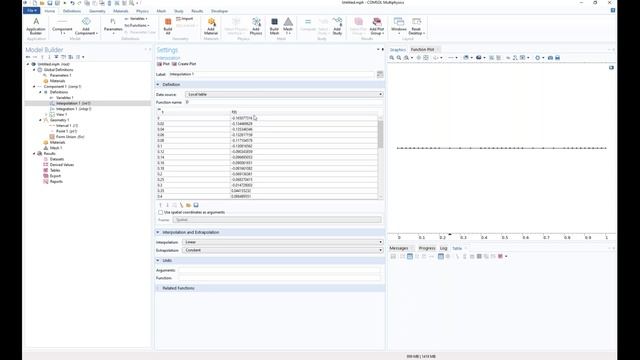Collapse the Definition section
This screenshot has width=640, height=360.
pos(158,84)
